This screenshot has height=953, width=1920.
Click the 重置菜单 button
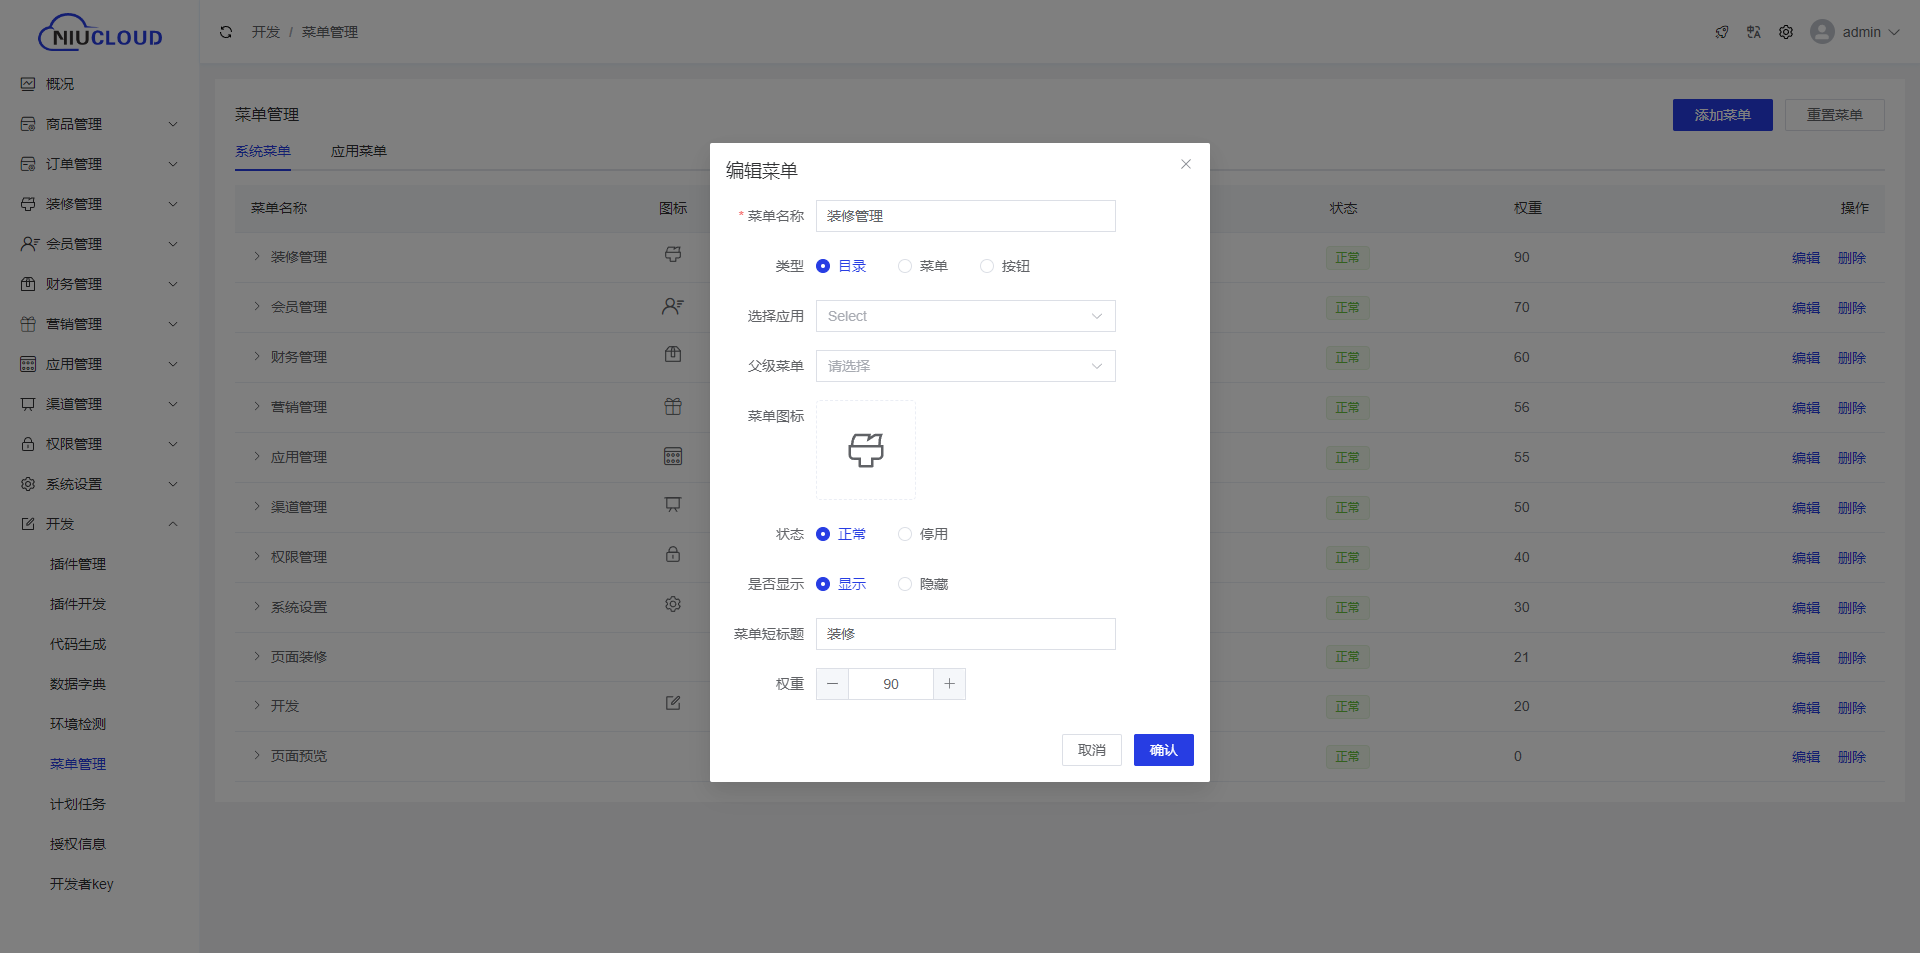[x=1835, y=115]
